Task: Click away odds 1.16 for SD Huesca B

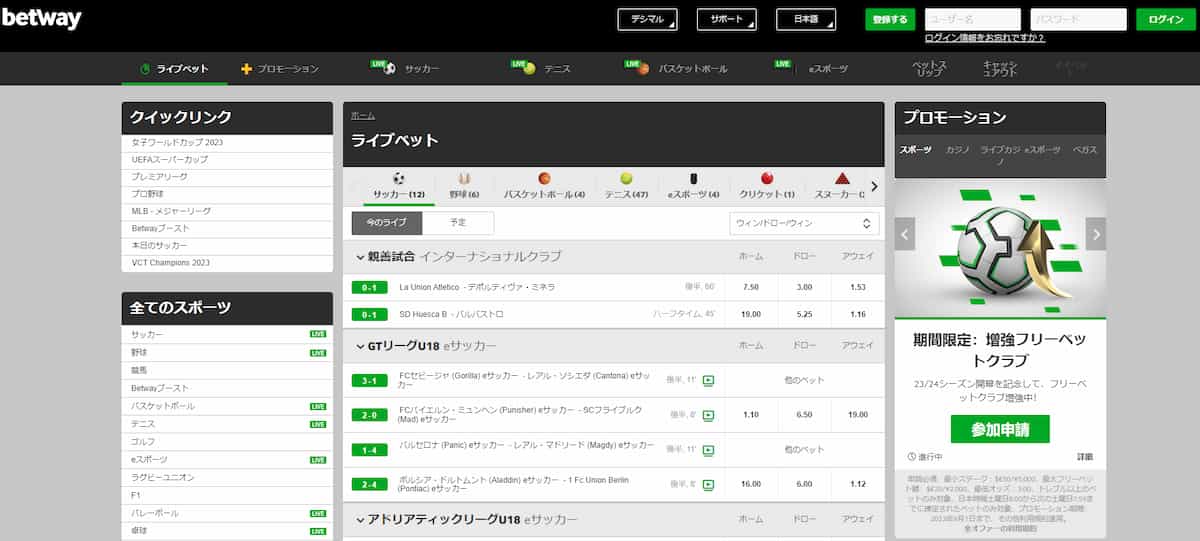Action: click(857, 314)
